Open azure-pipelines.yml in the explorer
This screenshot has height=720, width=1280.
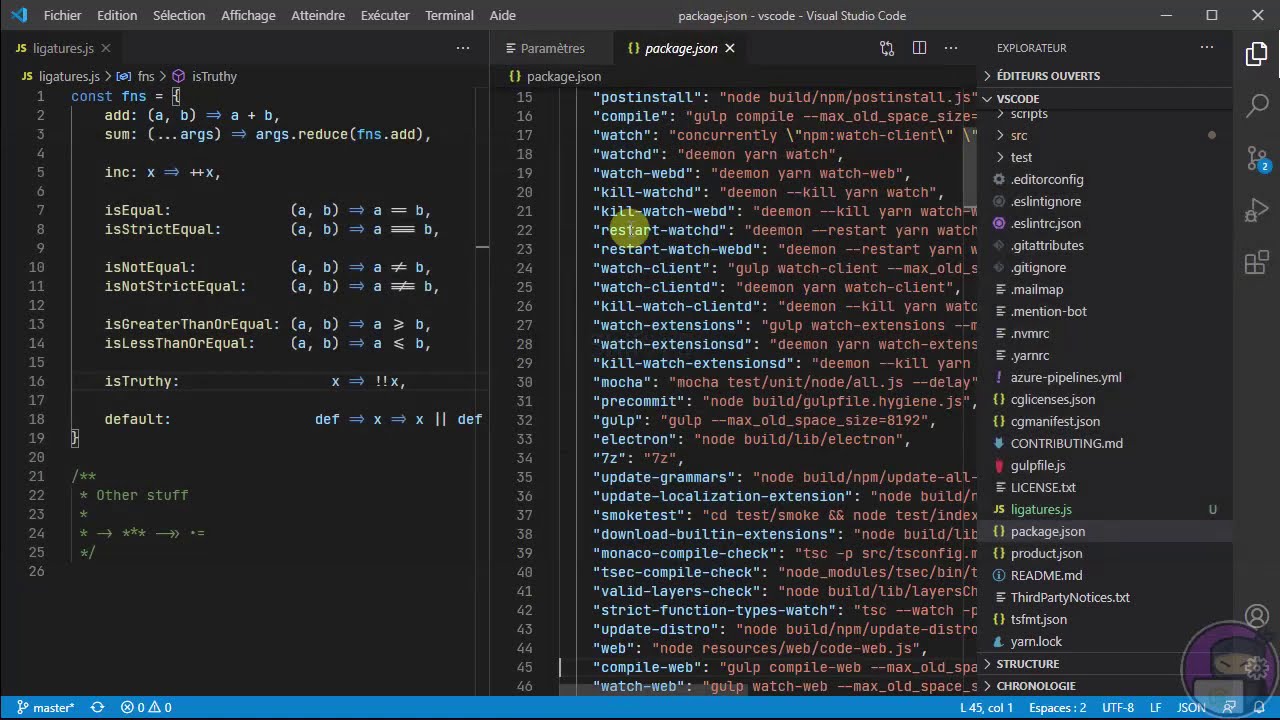click(x=1105, y=377)
